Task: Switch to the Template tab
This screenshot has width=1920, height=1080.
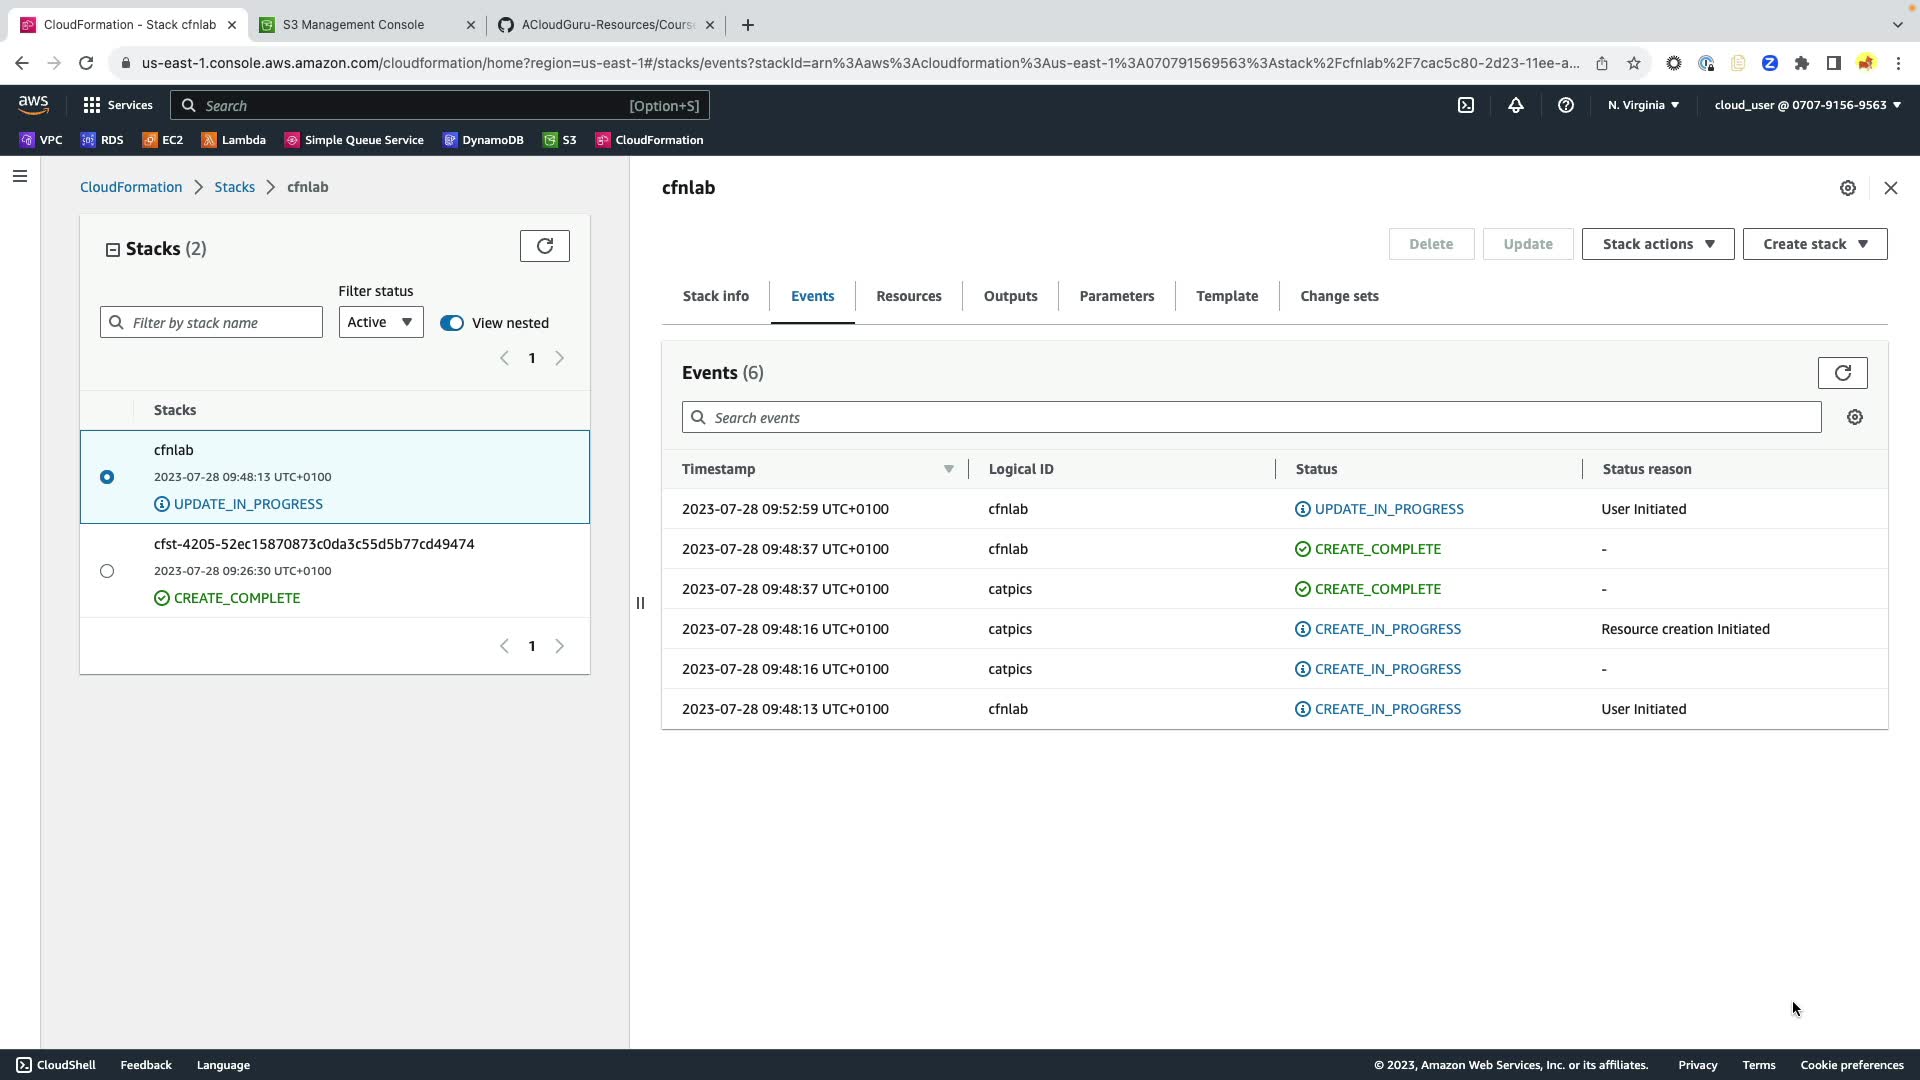Action: (1226, 296)
